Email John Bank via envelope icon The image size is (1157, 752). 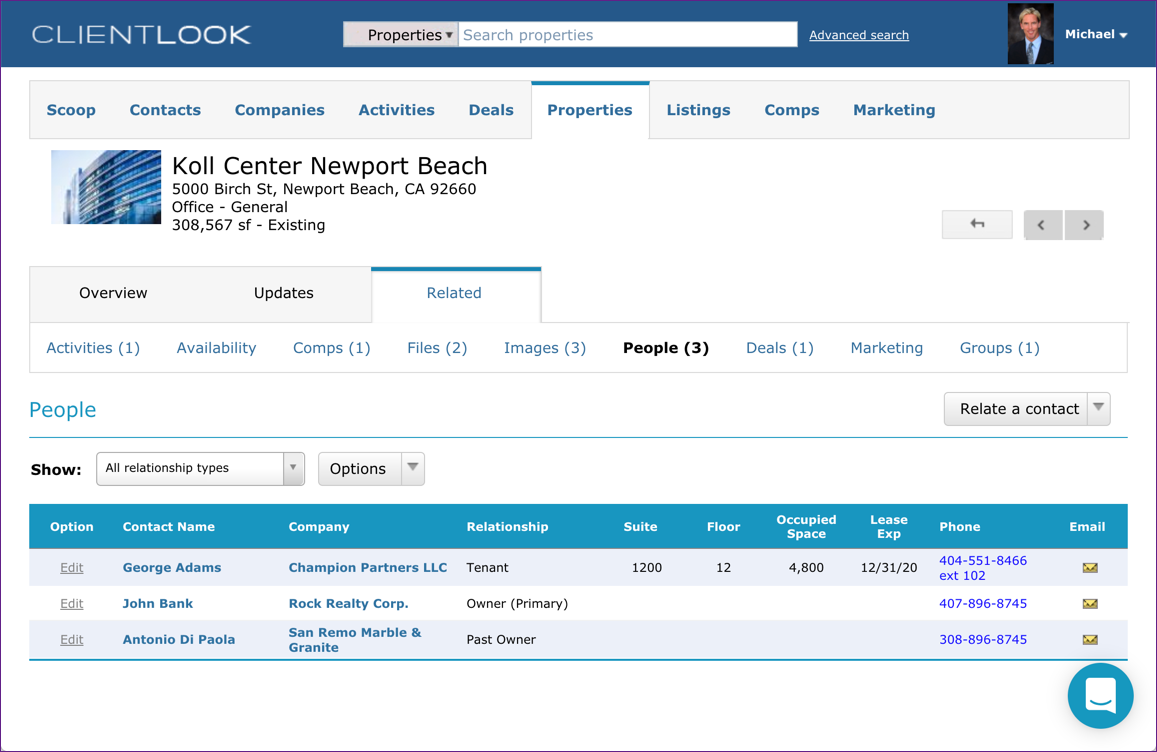click(x=1090, y=604)
